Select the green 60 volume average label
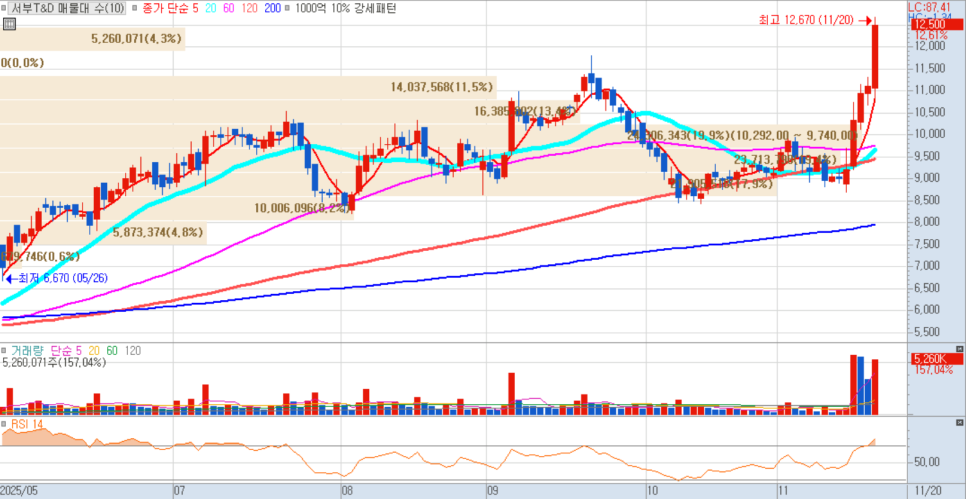Image resolution: width=966 pixels, height=499 pixels. [112, 351]
